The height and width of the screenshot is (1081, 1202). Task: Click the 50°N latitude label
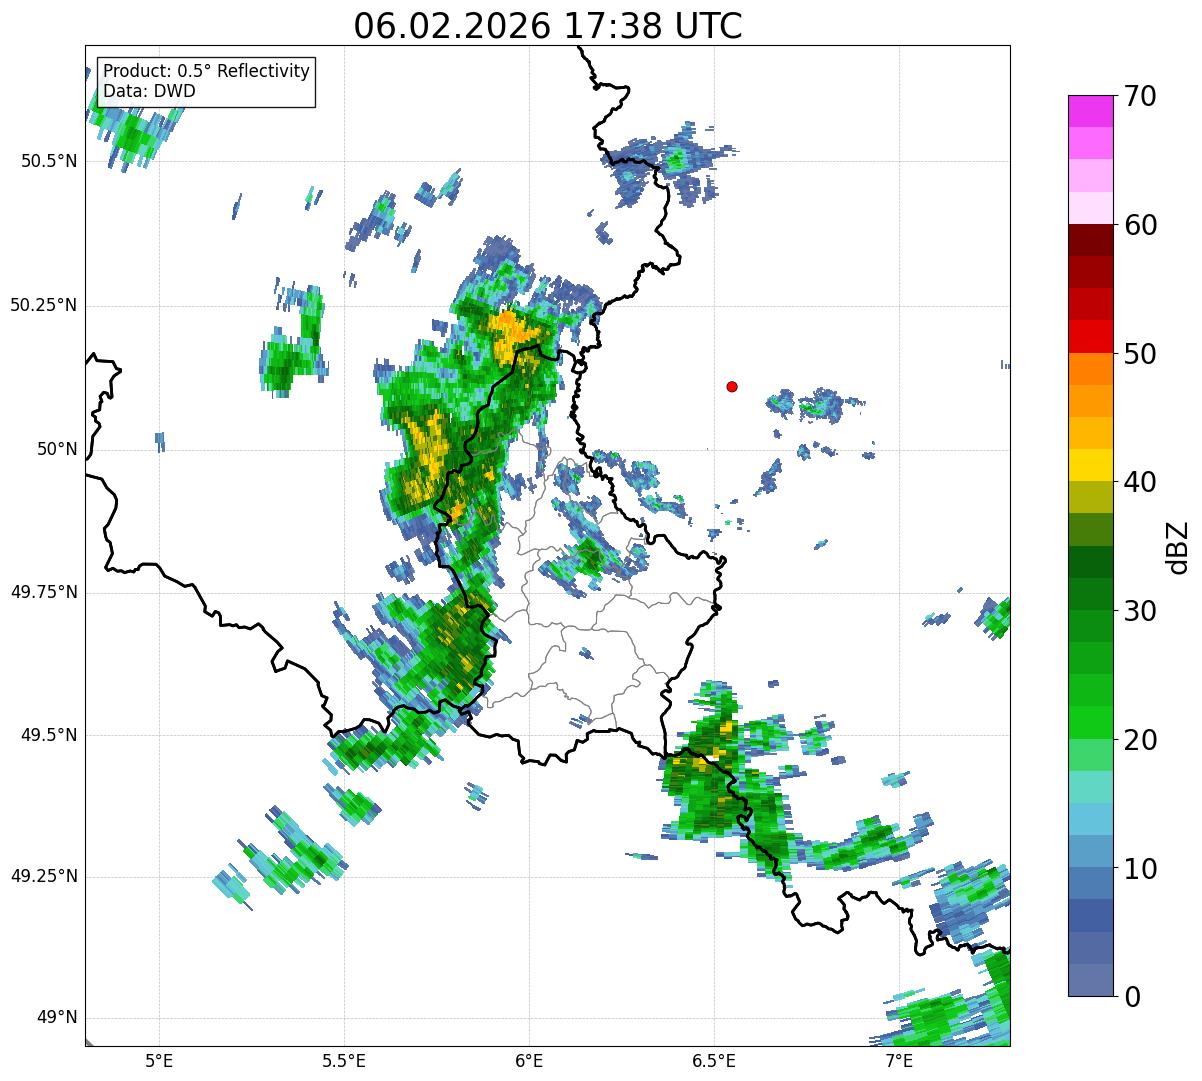[58, 449]
